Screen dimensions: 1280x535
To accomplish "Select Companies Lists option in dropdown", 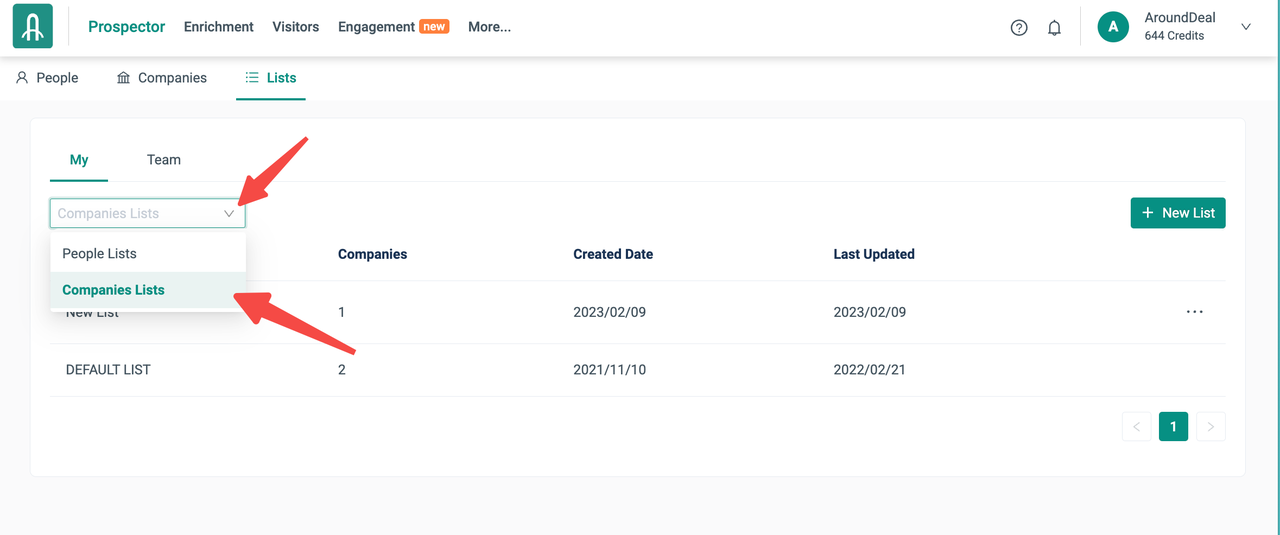I will [x=113, y=290].
